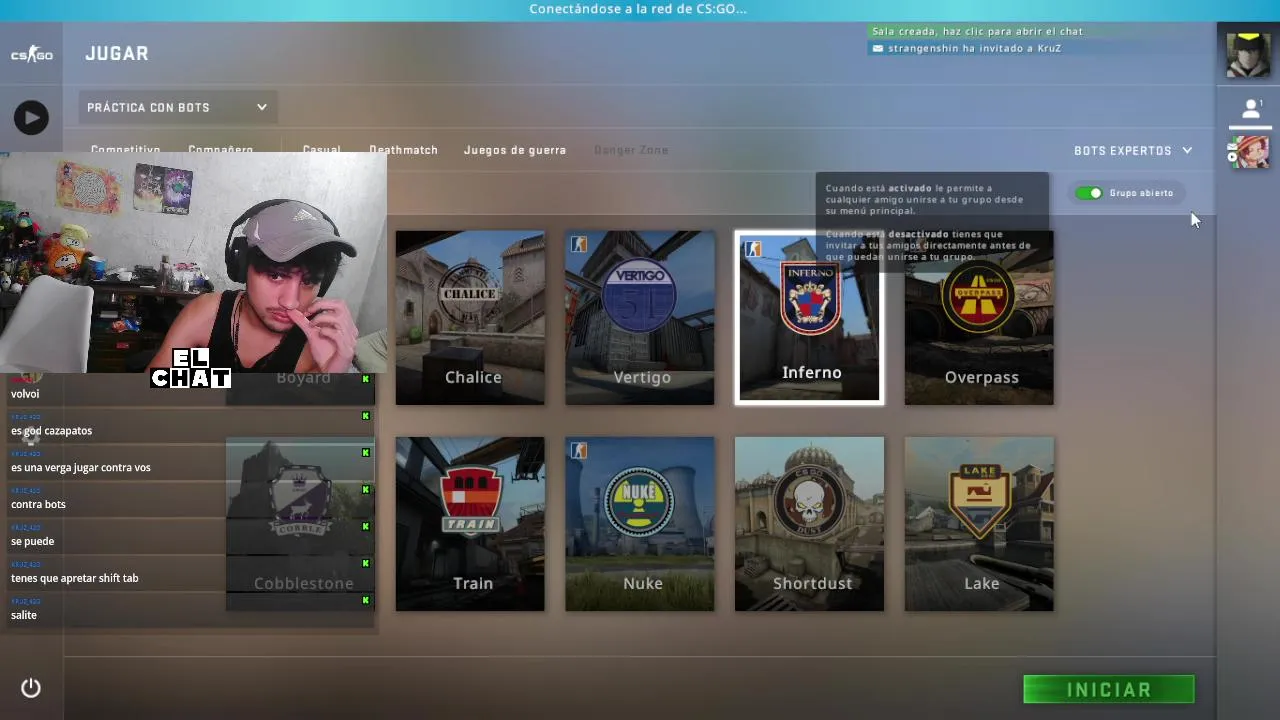Choose the Train map label
Screen dimensions: 1280x720
tap(473, 583)
